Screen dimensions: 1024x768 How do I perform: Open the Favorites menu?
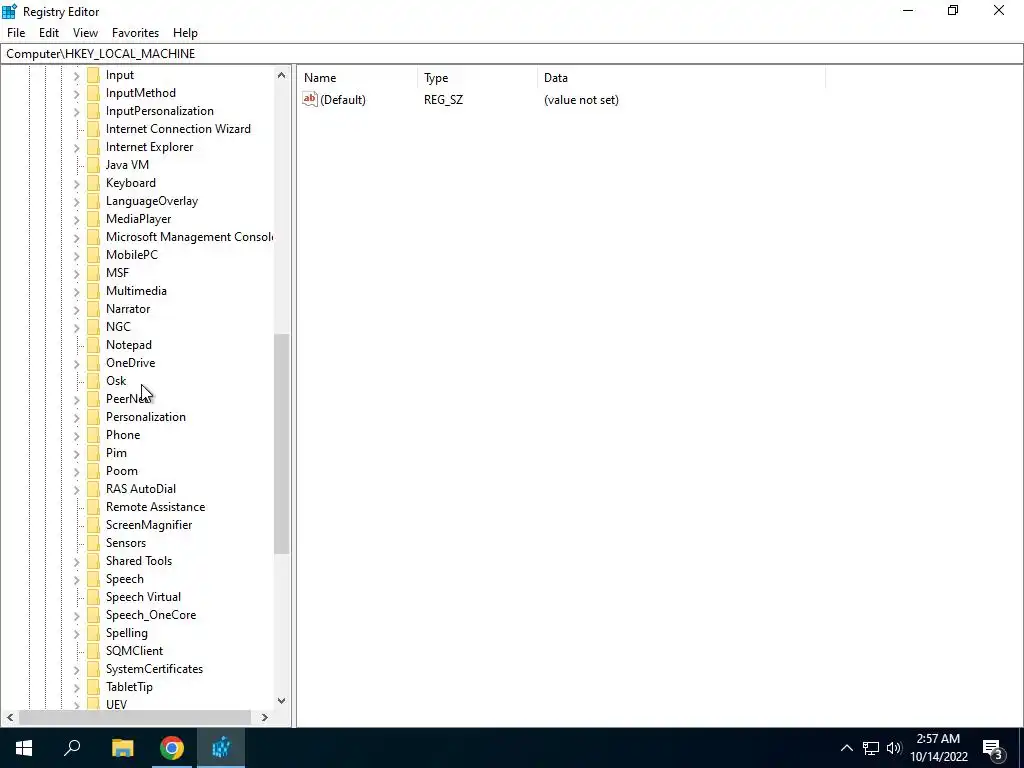point(135,33)
